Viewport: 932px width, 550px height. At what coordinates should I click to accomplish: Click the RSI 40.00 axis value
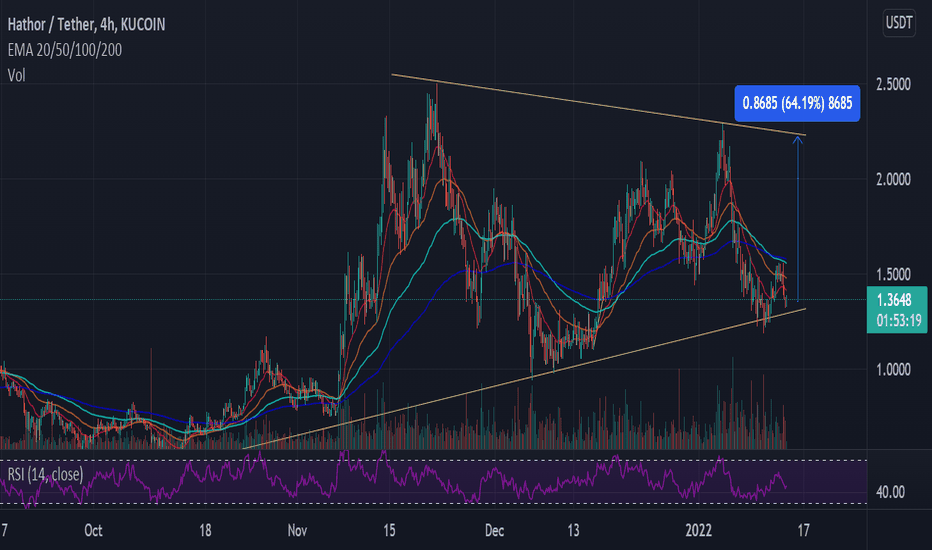[x=890, y=492]
